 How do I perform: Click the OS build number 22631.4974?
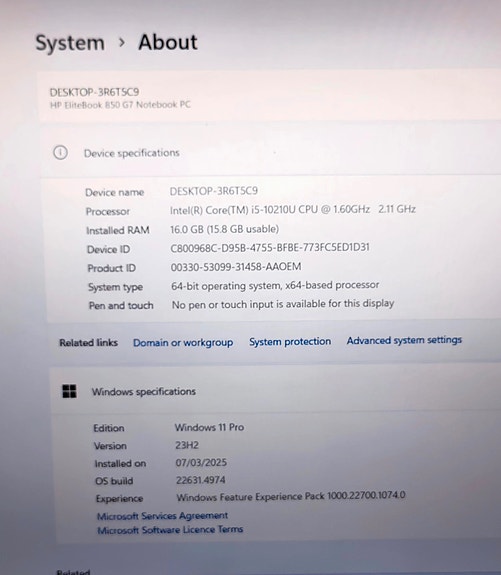(x=201, y=480)
